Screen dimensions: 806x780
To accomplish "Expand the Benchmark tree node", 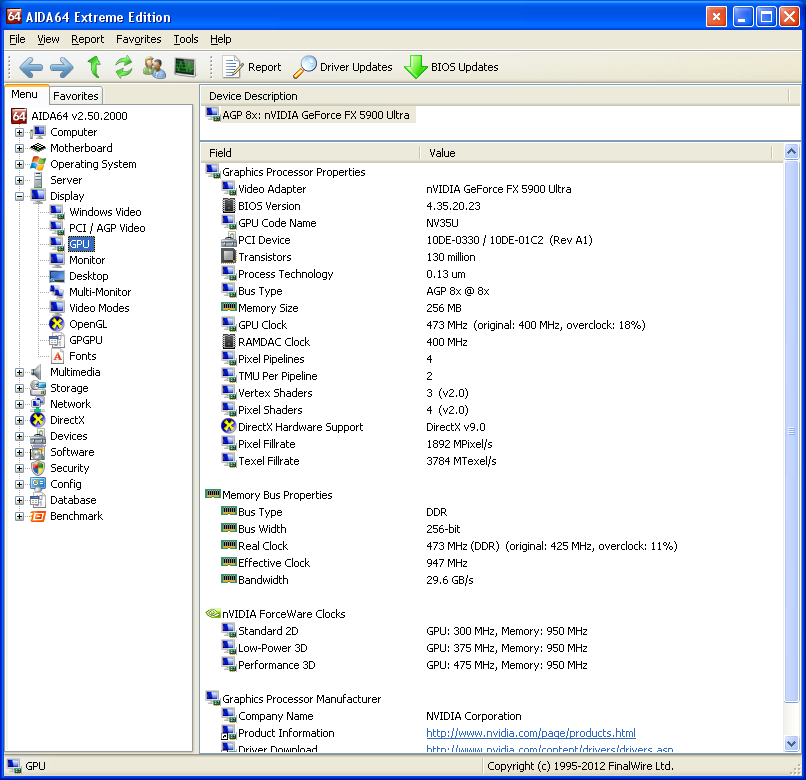I will (19, 516).
